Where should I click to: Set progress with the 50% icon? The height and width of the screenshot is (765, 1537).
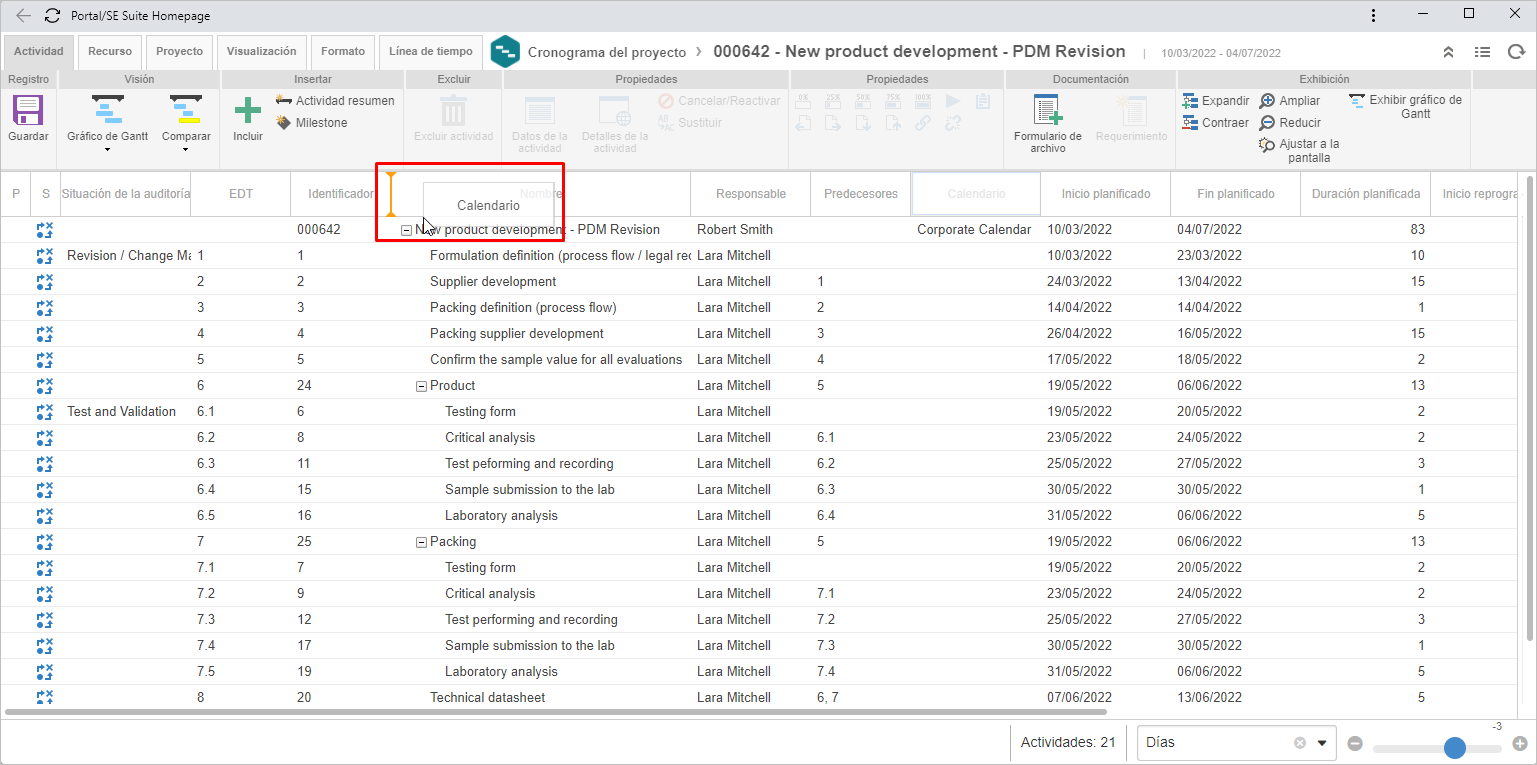(x=863, y=100)
